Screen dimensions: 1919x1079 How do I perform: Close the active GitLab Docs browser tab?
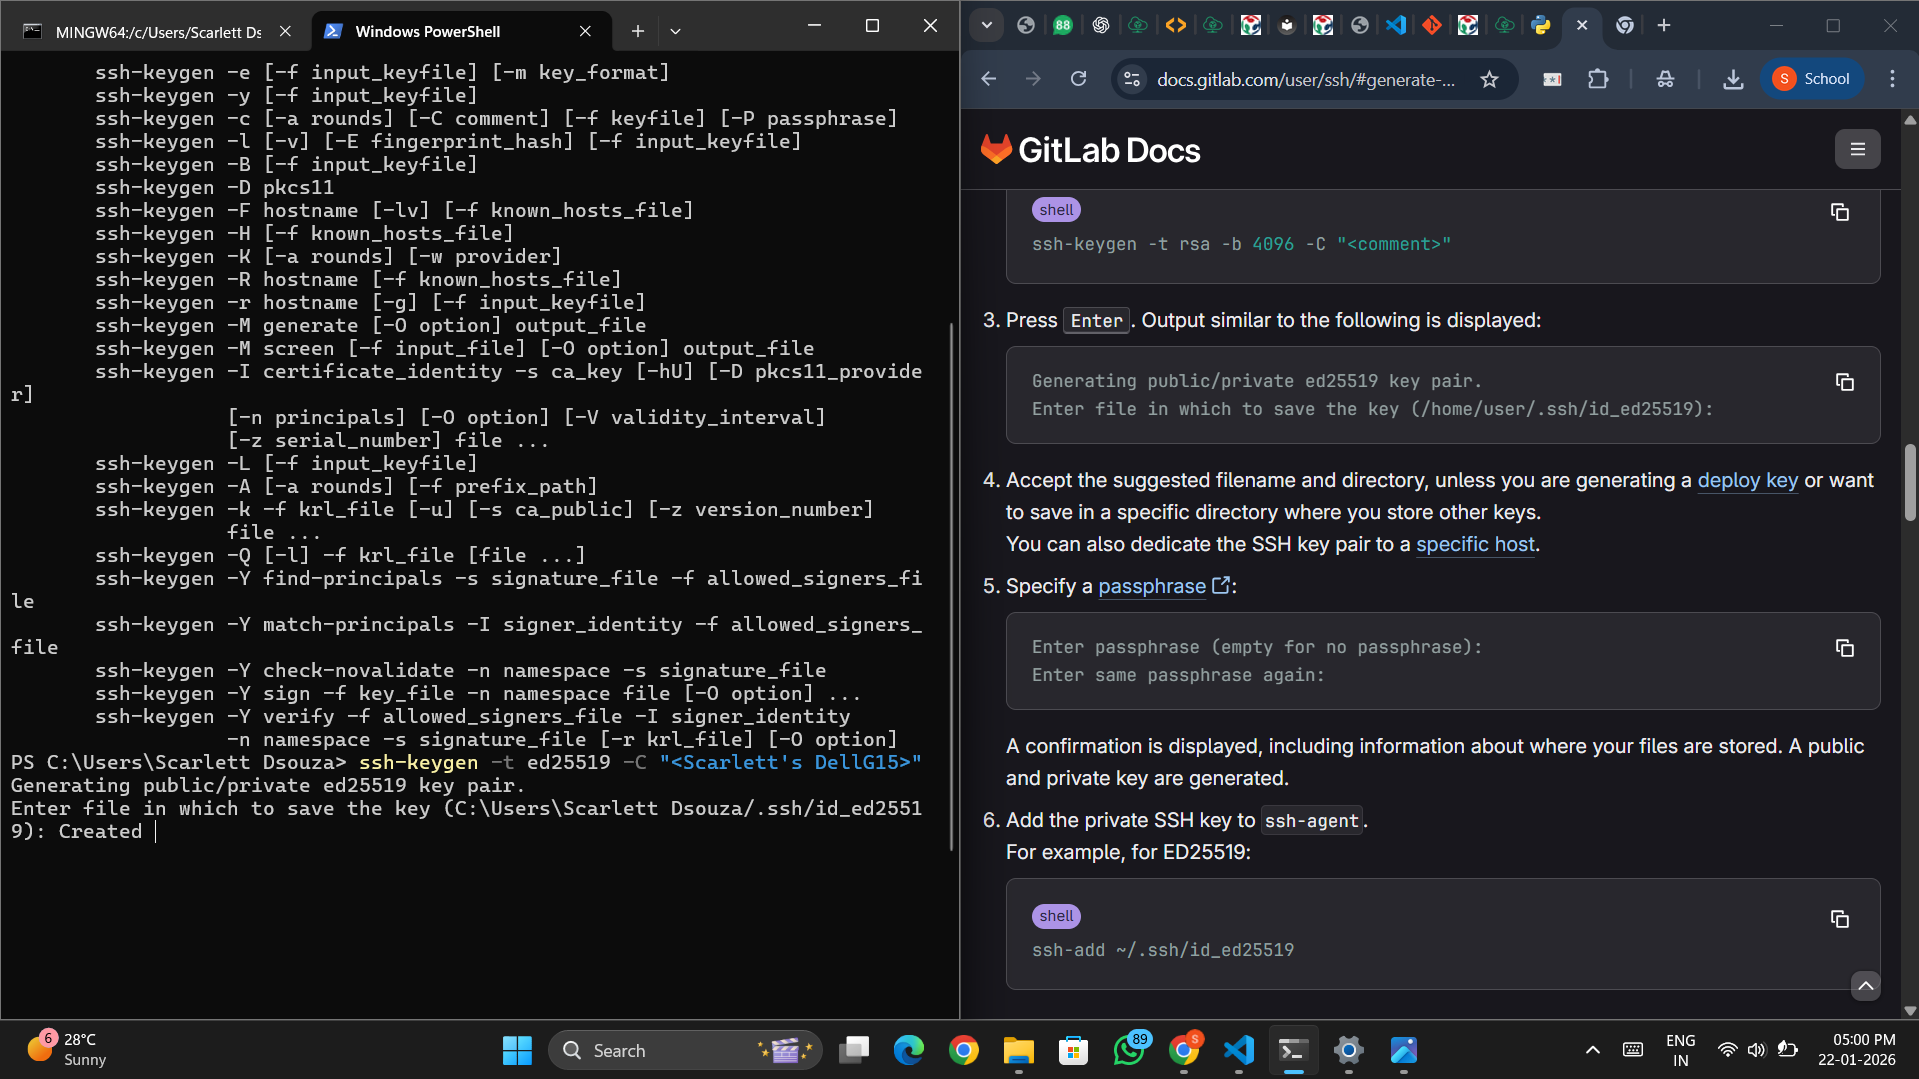[1582, 25]
